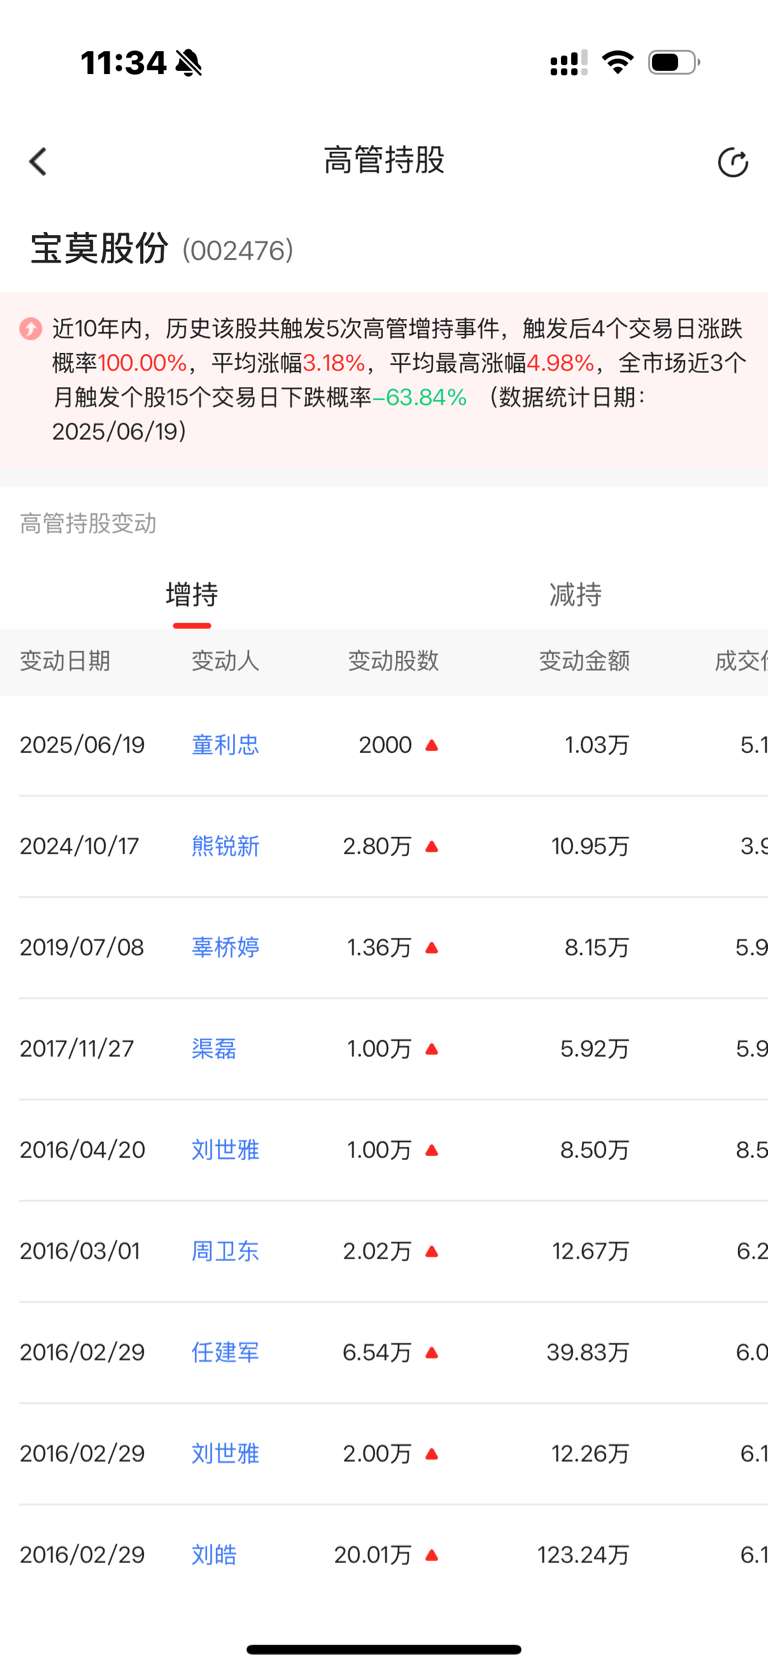Tap the 变动日期 column header
768x1670 pixels.
[x=65, y=661]
